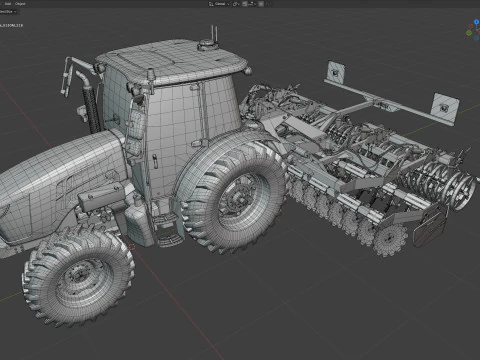Select the tractor cab roof mesh
The image size is (480, 360).
172,61
